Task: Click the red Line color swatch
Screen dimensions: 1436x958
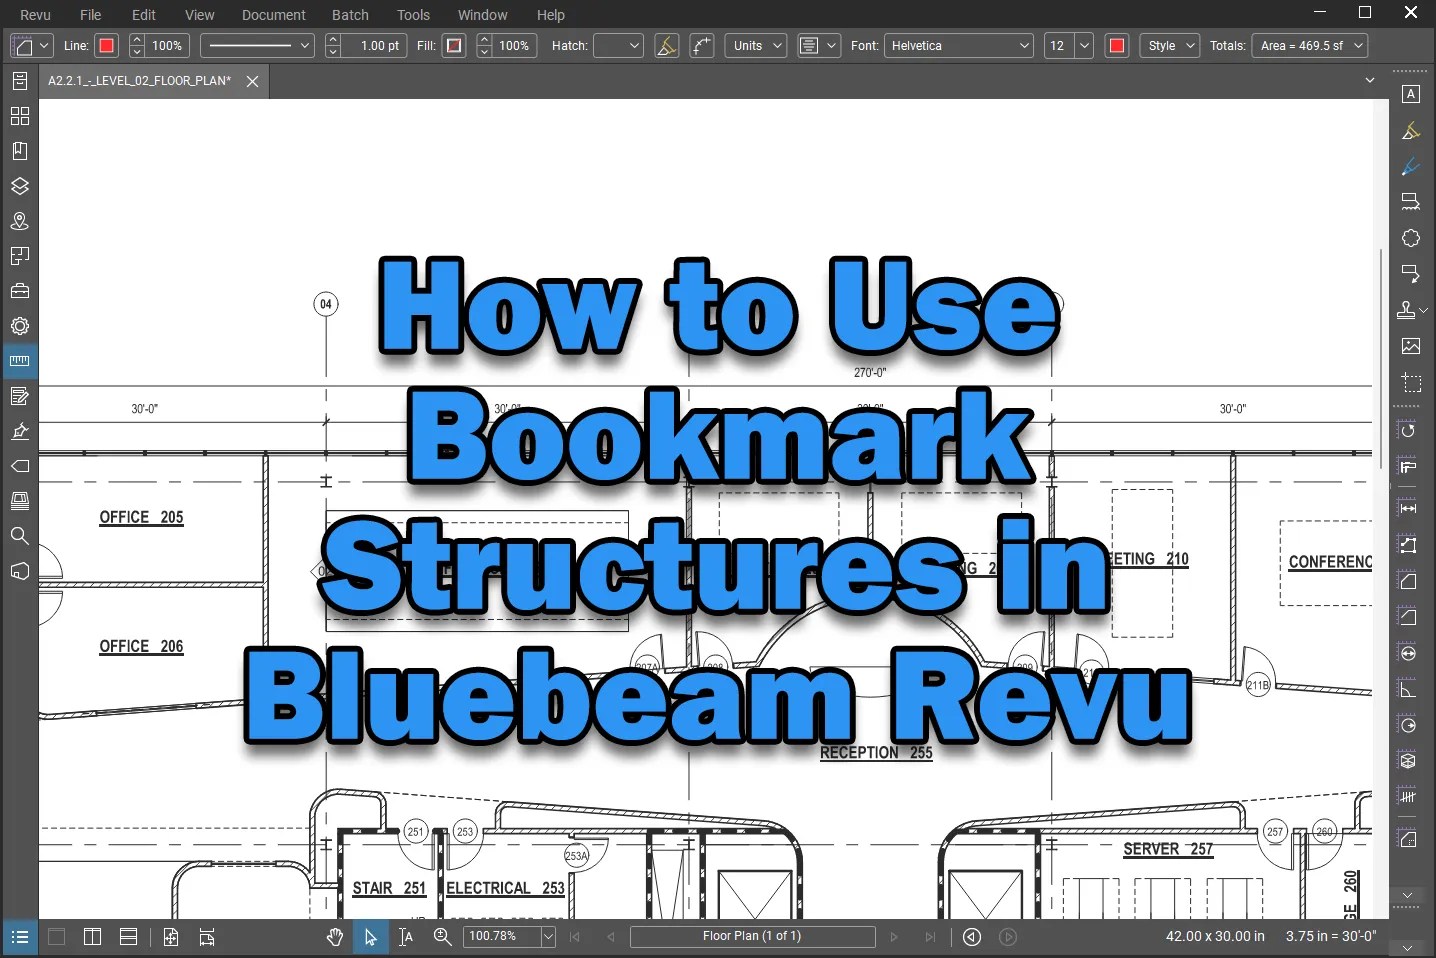Action: (106, 45)
